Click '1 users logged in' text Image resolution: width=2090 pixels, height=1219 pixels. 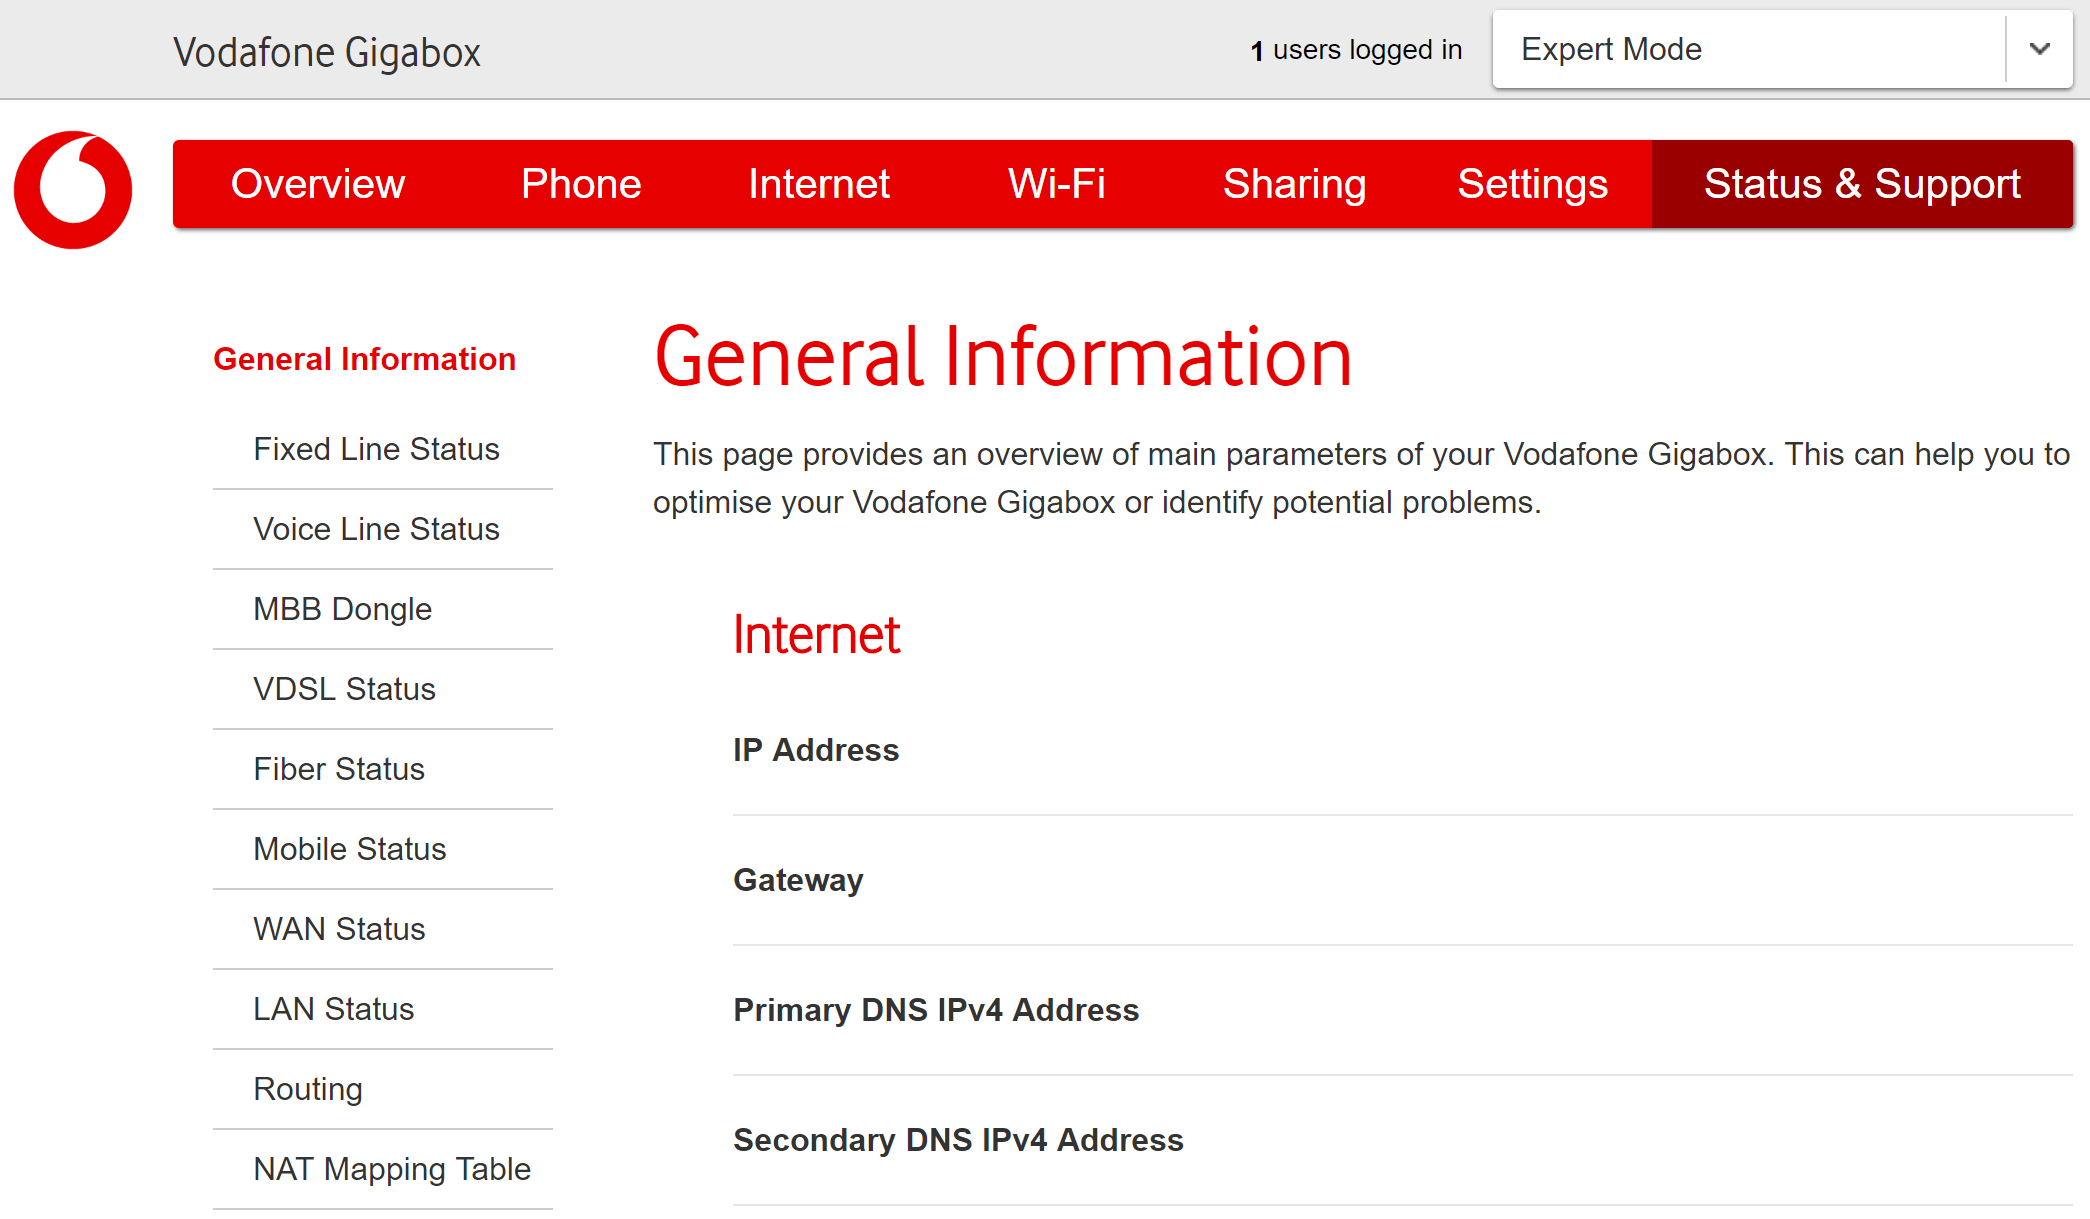pyautogui.click(x=1356, y=50)
